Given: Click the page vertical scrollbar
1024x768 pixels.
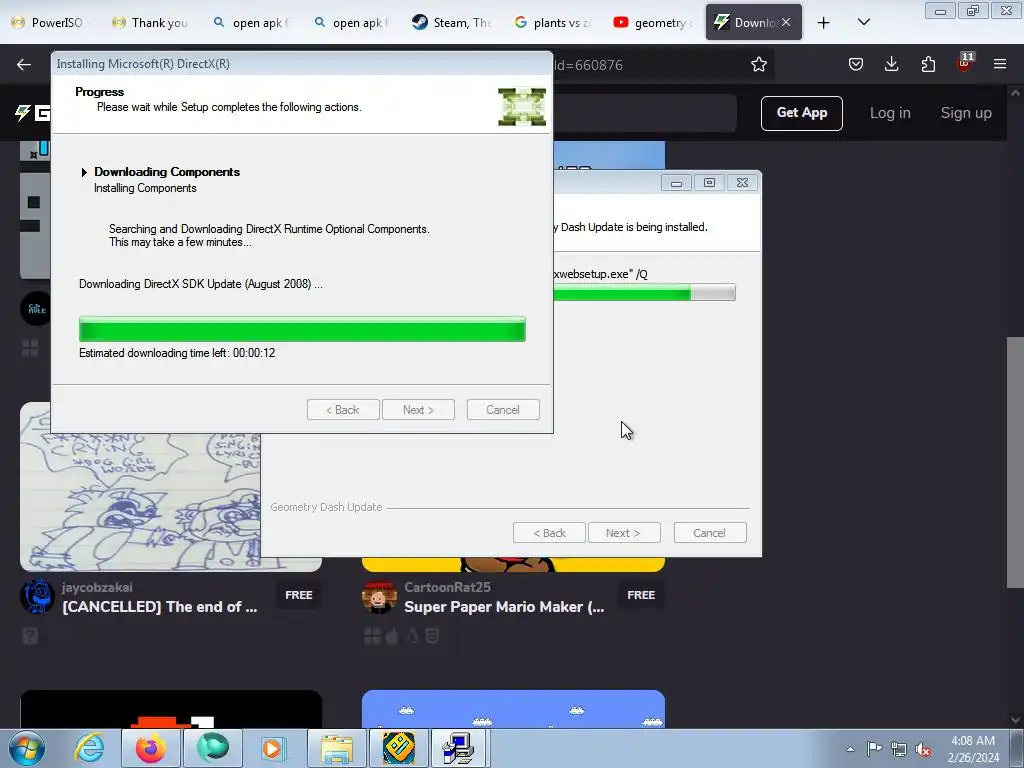Looking at the screenshot, I should (1015, 462).
